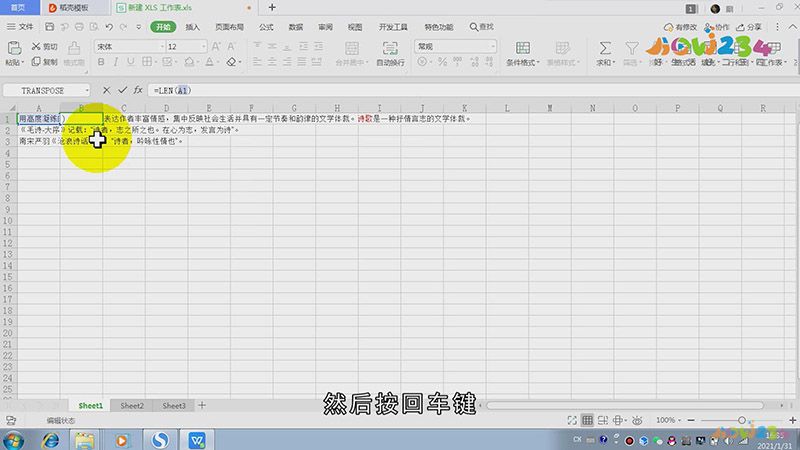Open the font size 12 dropdown

(x=203, y=46)
